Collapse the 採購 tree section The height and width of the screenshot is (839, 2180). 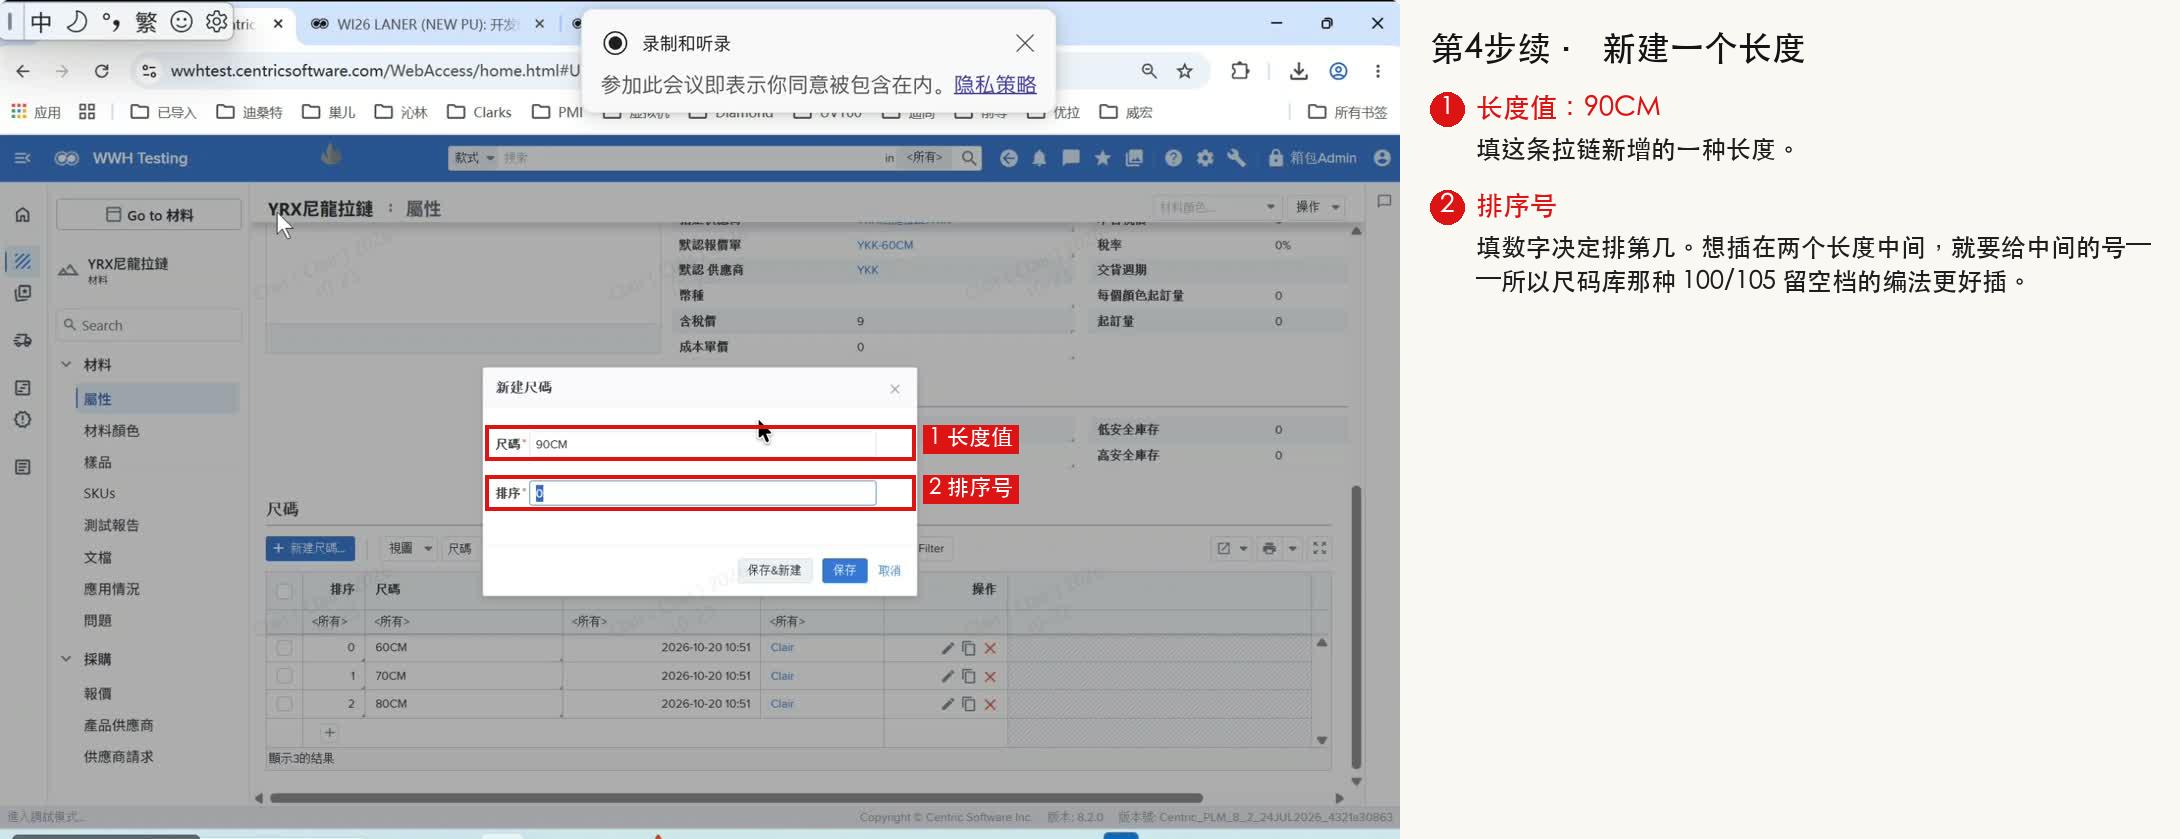tap(66, 659)
